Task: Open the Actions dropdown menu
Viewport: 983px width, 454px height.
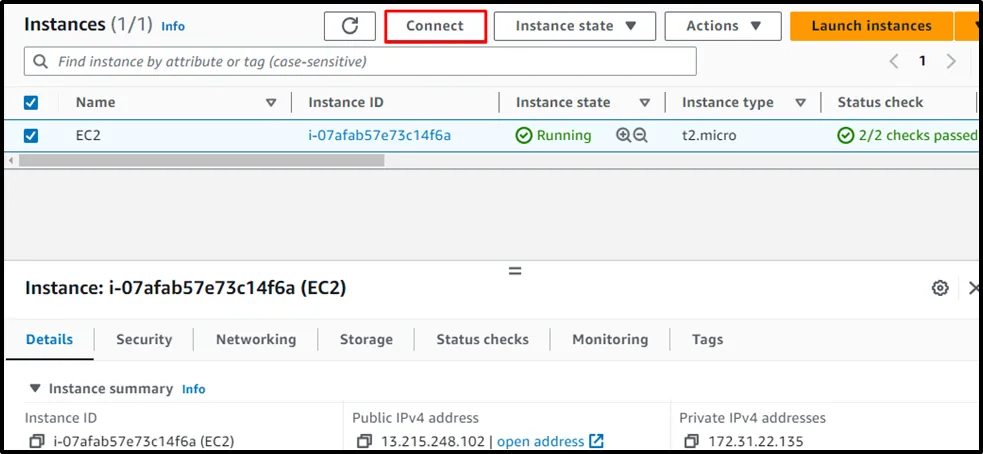Action: 724,26
